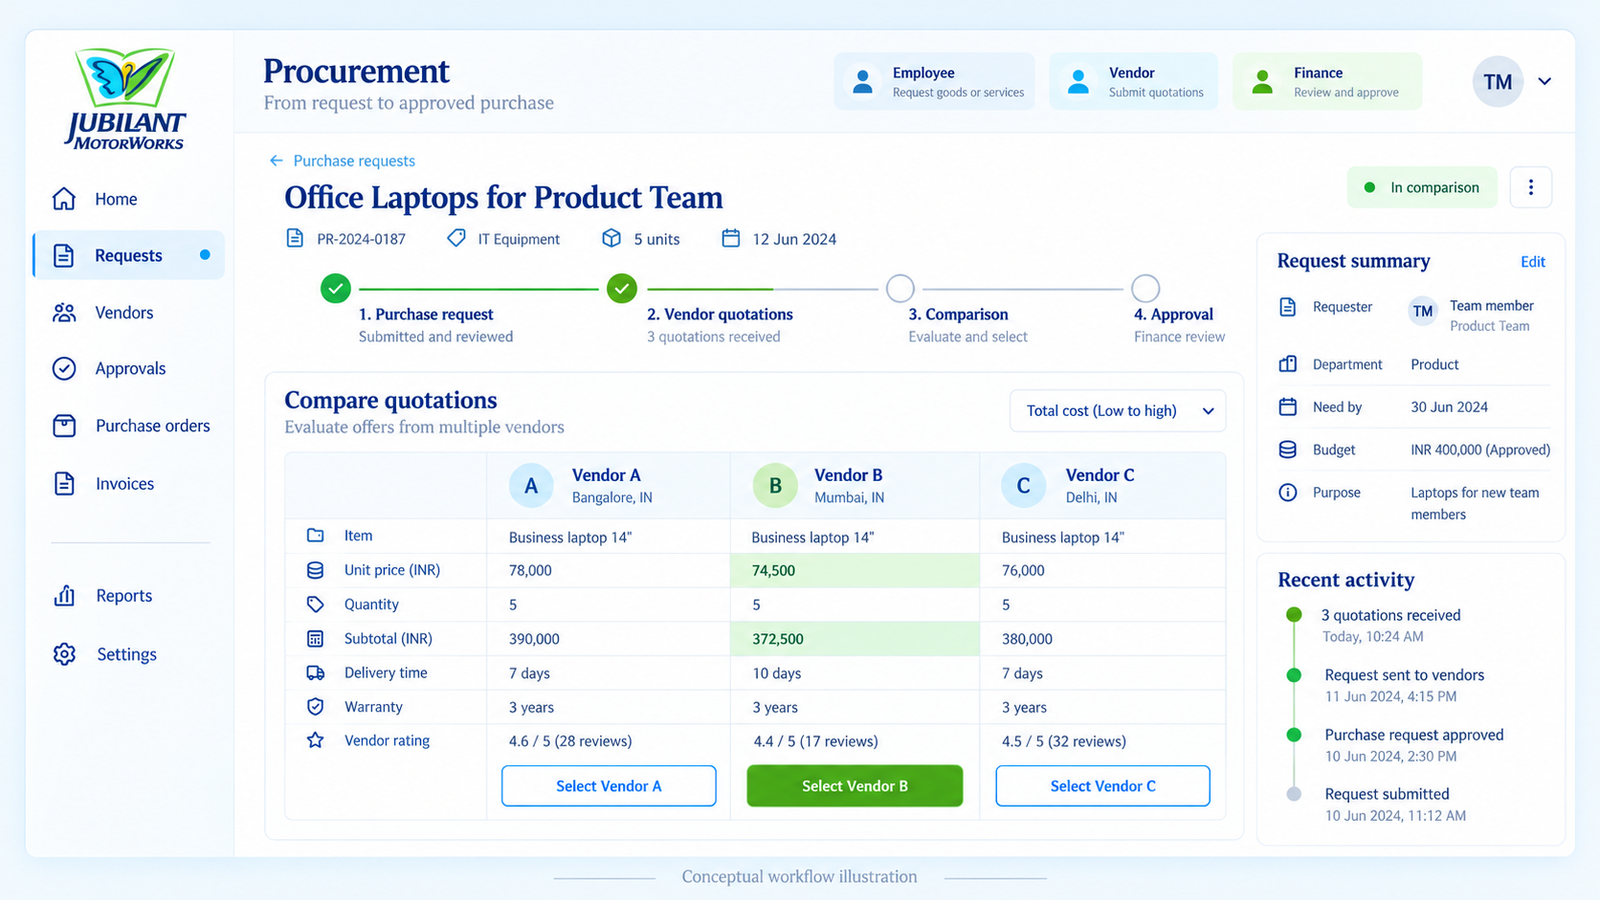Image resolution: width=1600 pixels, height=900 pixels.
Task: Open the Total cost sort dropdown
Action: (x=1118, y=411)
